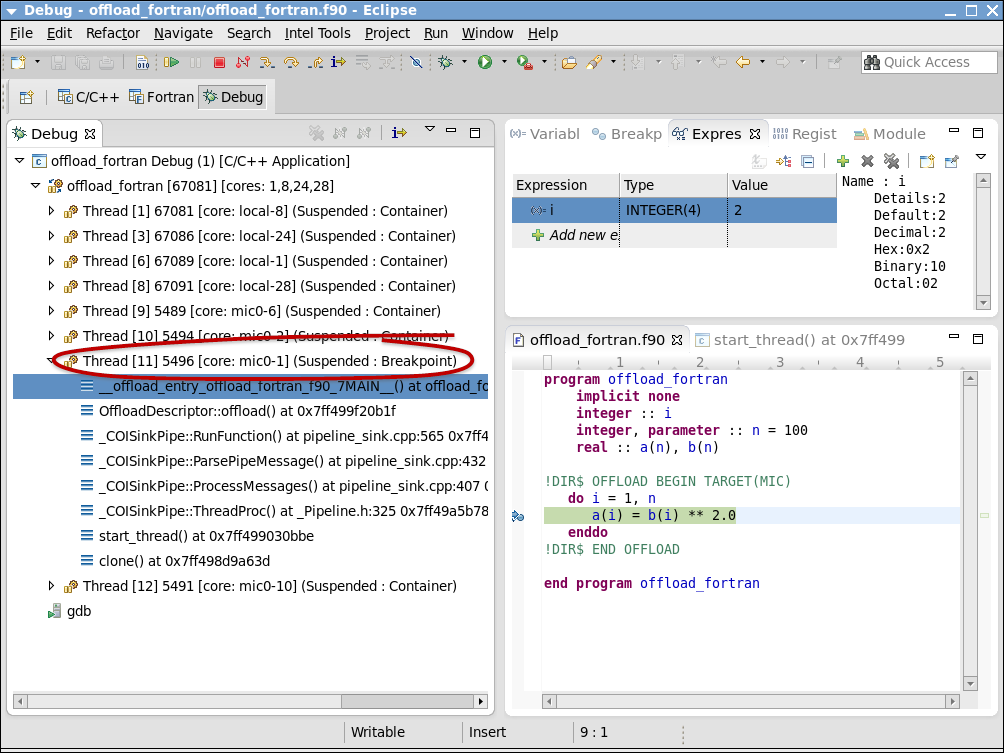1004x753 pixels.
Task: Click the Open Perspective icon
Action: [x=26, y=97]
